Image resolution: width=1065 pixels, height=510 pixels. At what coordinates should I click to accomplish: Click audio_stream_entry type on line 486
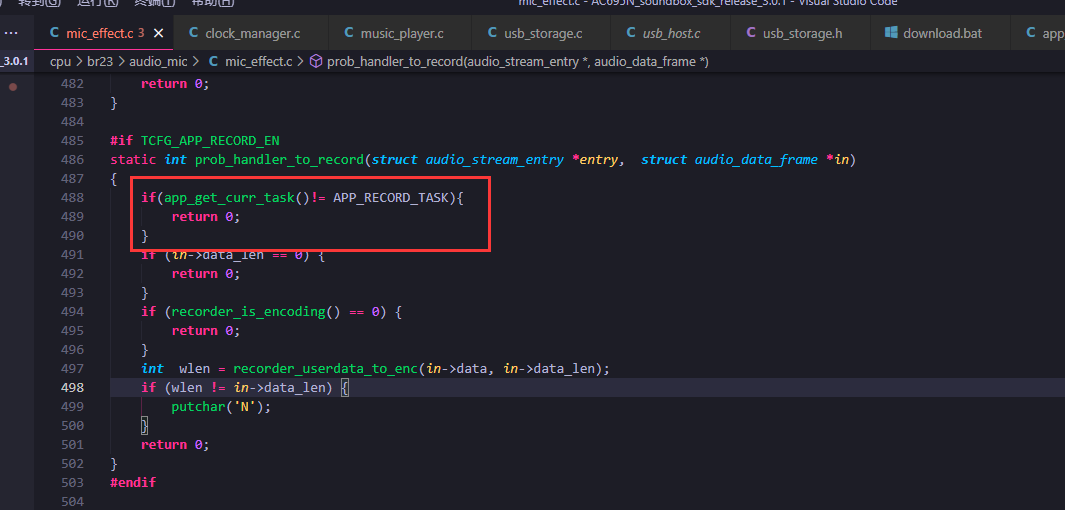[x=494, y=160]
